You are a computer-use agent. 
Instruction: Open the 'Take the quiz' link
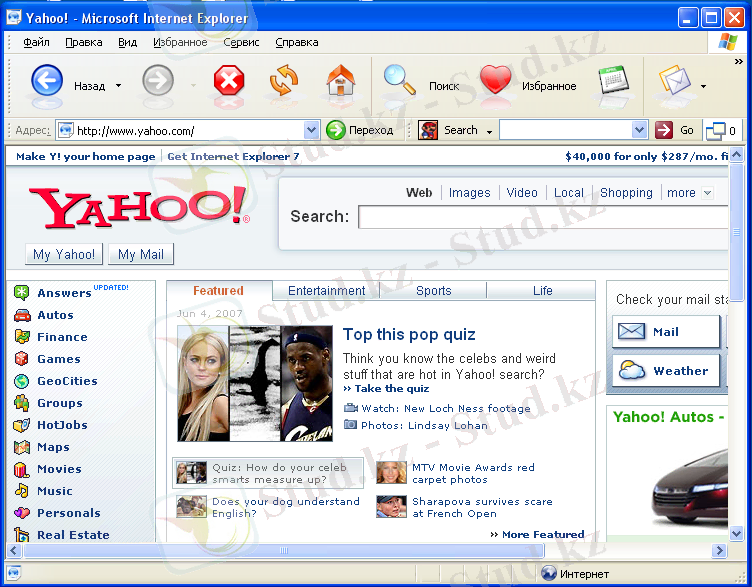(x=391, y=389)
